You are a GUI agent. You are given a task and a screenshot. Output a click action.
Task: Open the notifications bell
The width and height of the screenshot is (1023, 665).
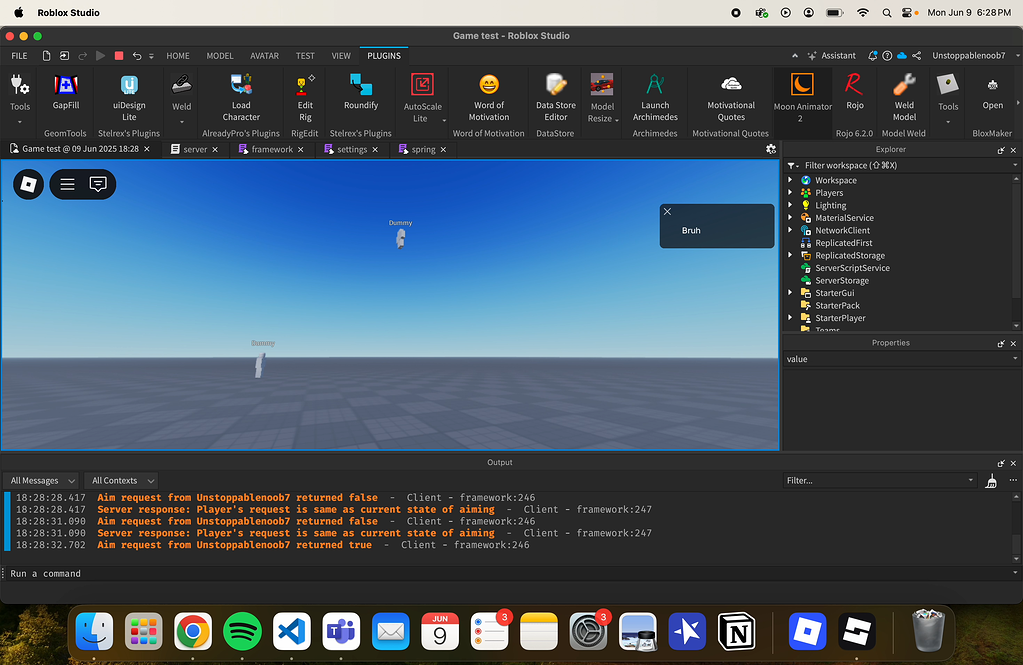click(x=872, y=56)
